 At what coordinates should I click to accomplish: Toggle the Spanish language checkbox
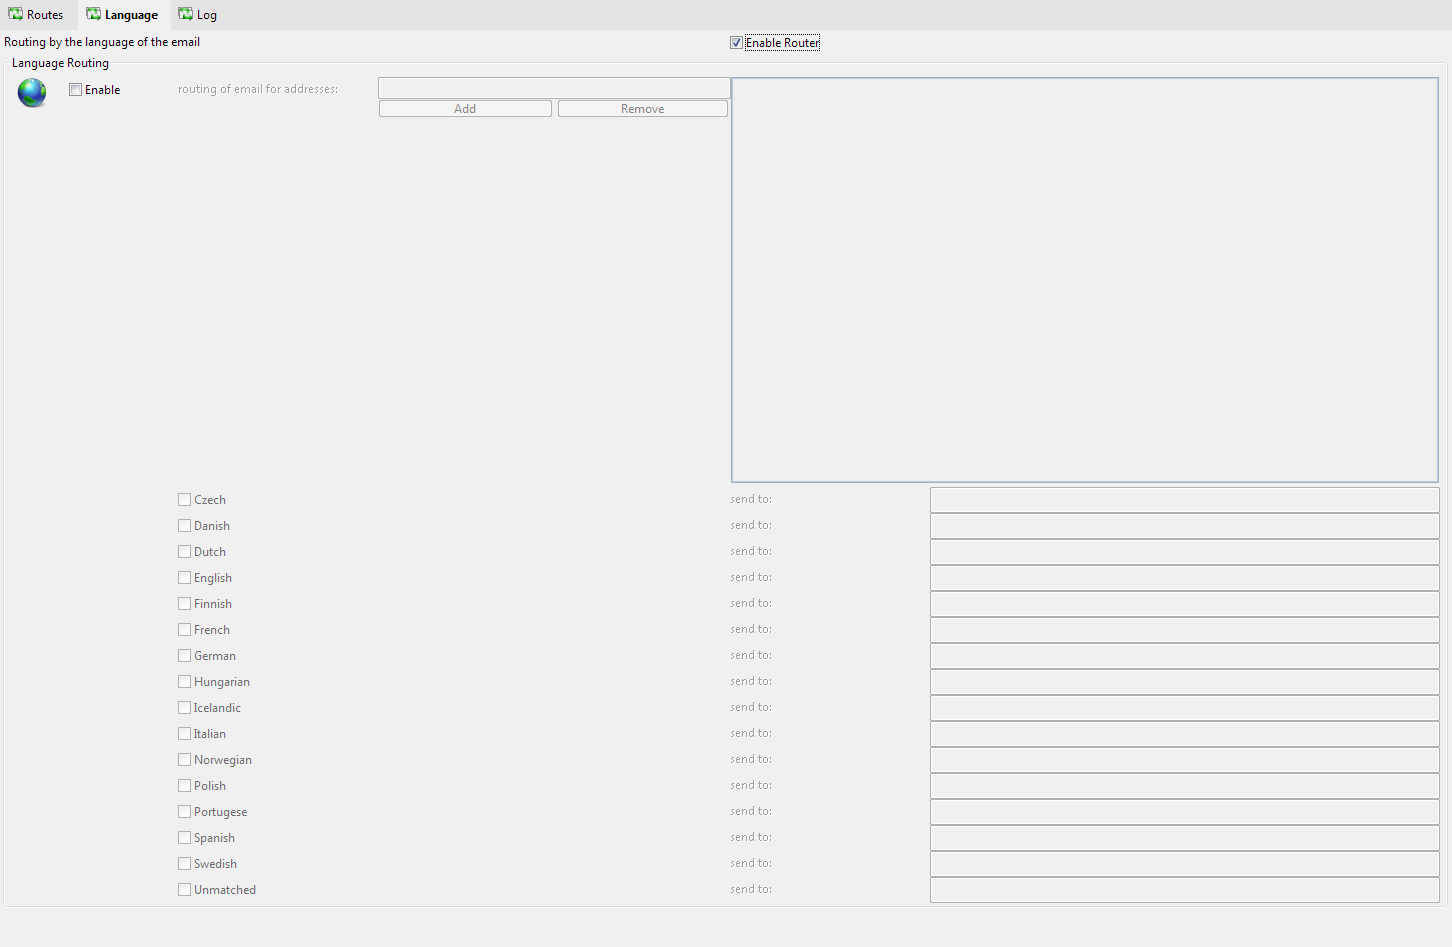coord(185,838)
